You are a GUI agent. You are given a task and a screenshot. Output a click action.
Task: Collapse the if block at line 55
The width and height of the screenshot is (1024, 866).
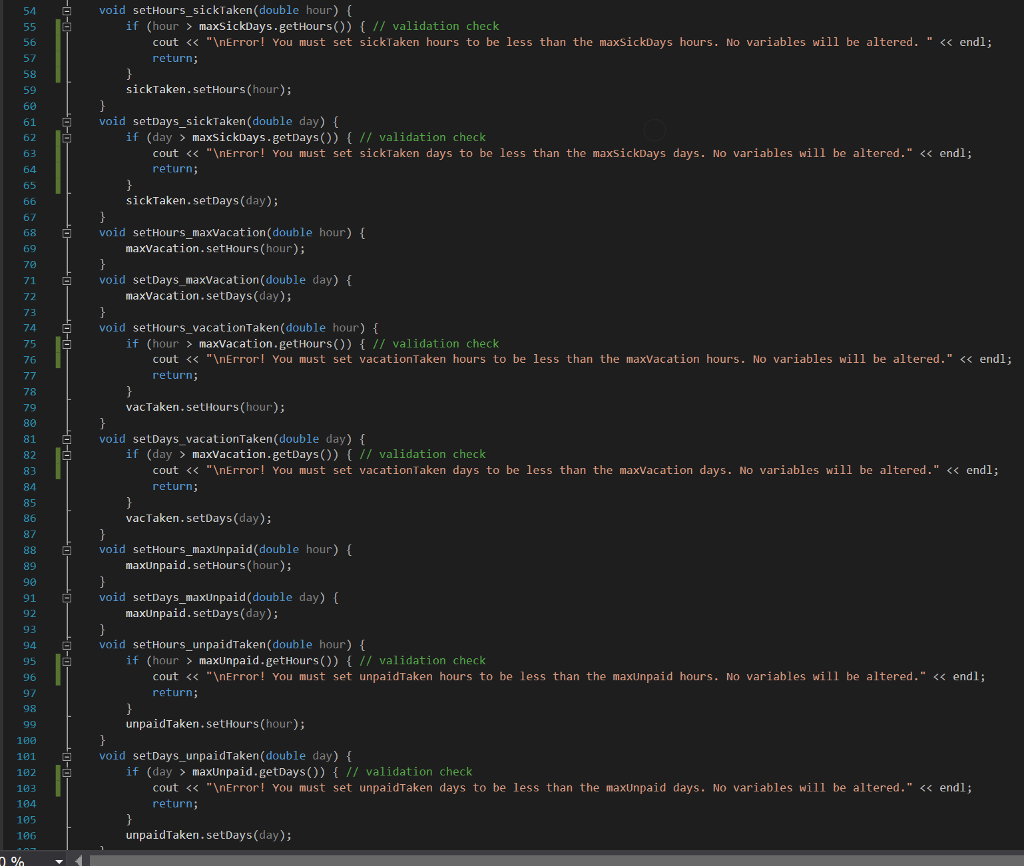[x=67, y=27]
